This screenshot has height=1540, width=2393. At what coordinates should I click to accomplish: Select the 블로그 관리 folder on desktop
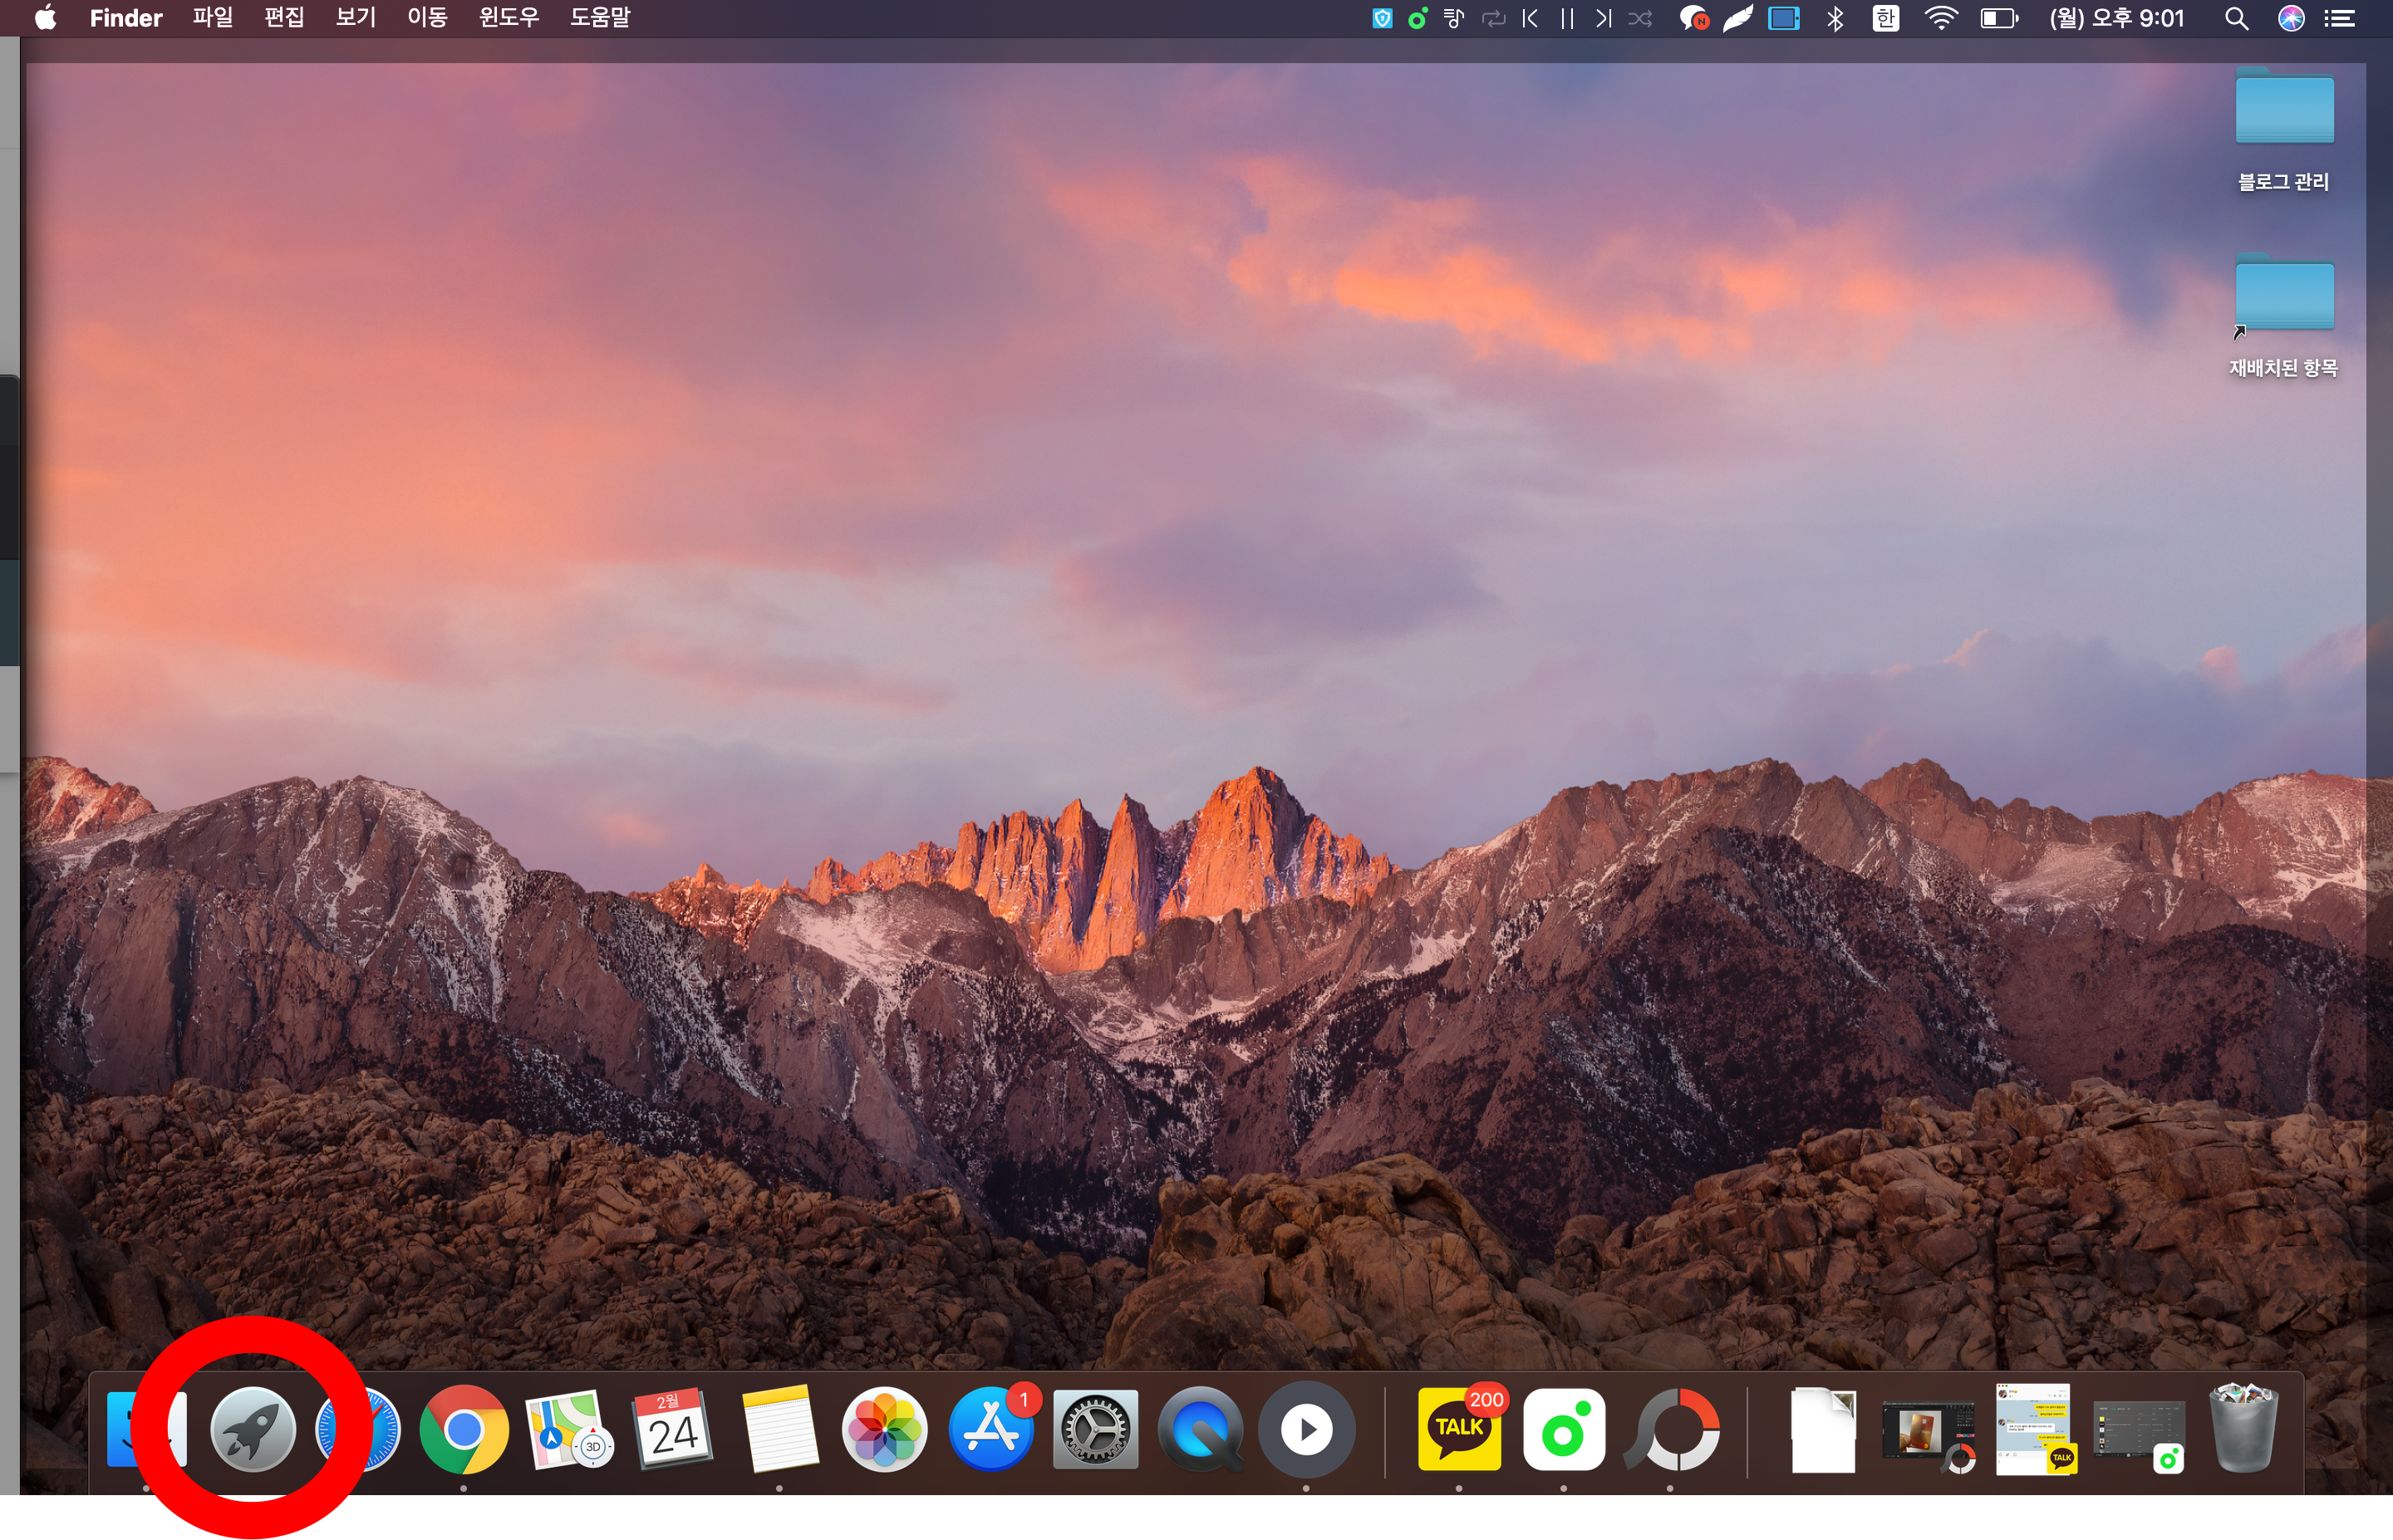click(x=2284, y=110)
